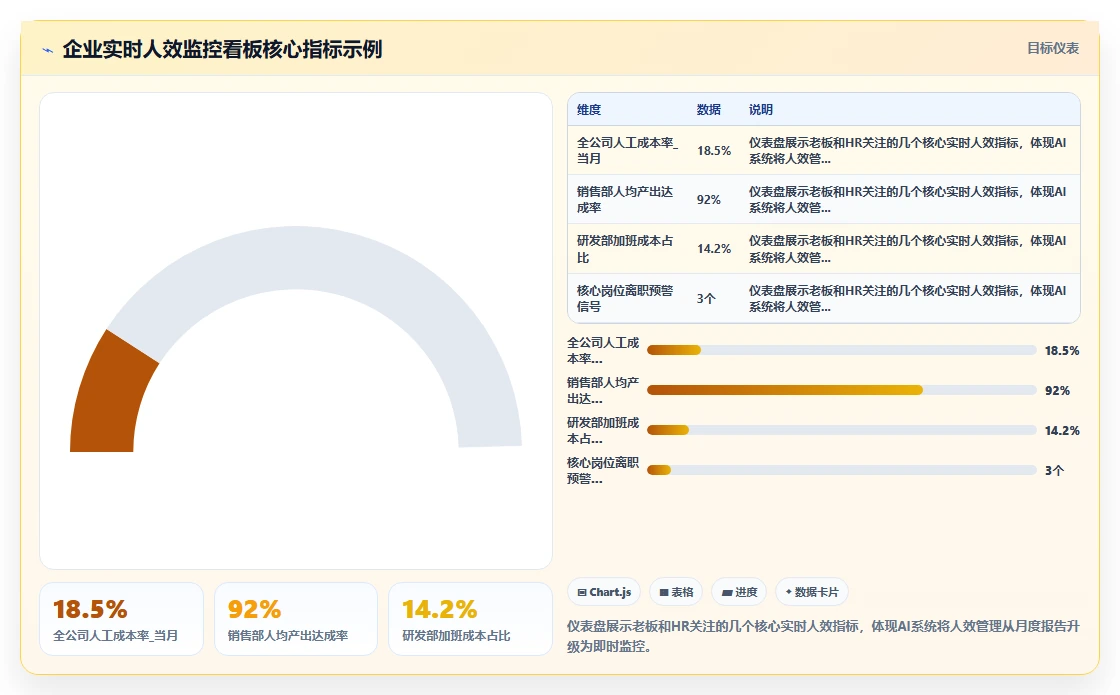Screen dimensions: 1120x695
Task: Select the 表格 tag chip
Action: pos(676,592)
